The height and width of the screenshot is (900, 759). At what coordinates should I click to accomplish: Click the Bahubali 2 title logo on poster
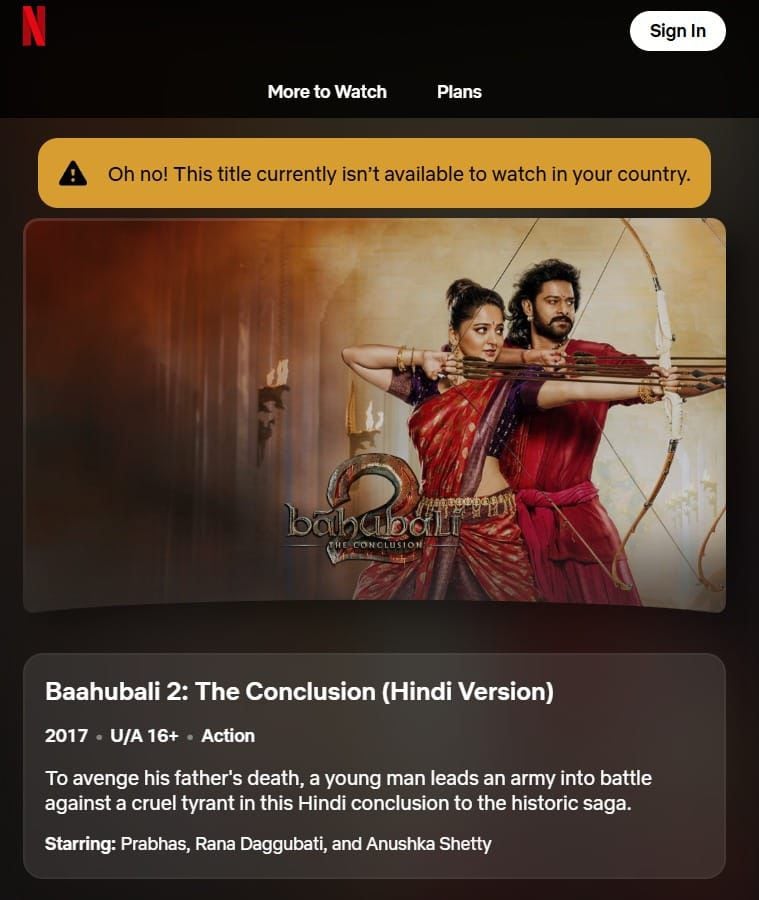372,510
